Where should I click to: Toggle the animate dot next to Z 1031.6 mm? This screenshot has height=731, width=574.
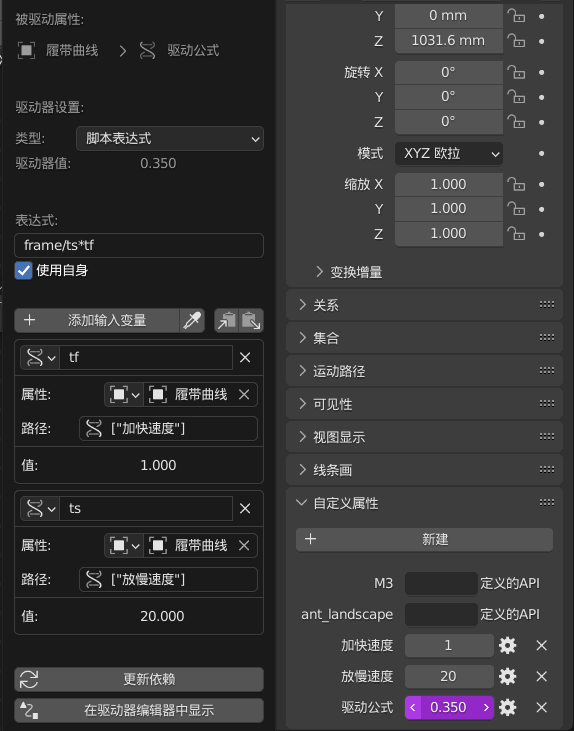pos(541,41)
